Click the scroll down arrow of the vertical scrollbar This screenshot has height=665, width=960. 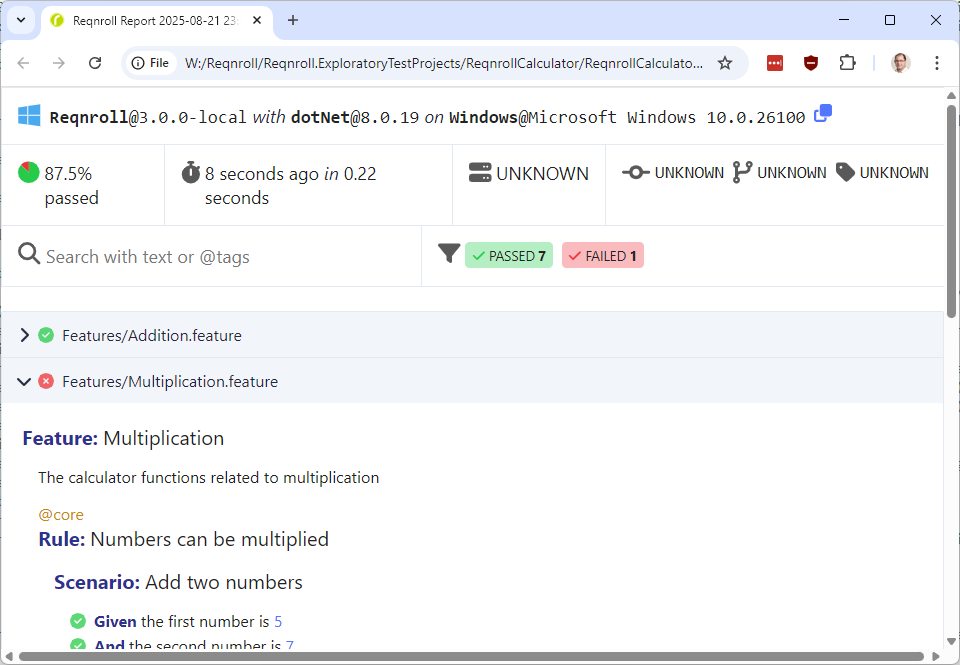(x=951, y=642)
